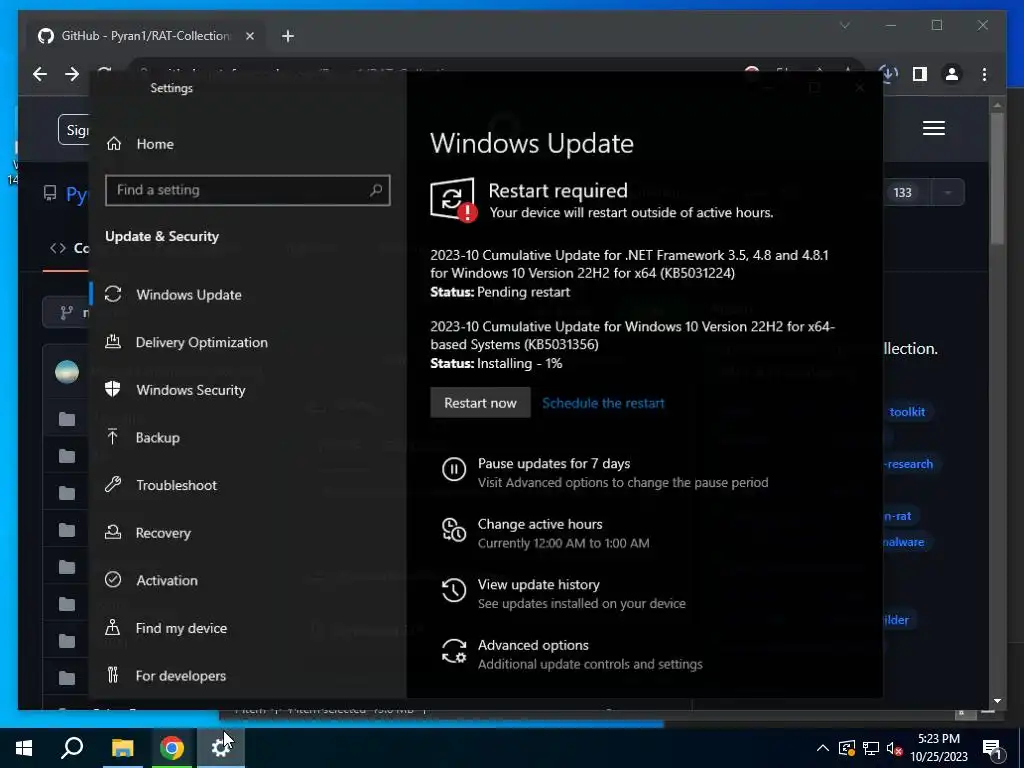Click the search magnifier in Find a setting

(x=376, y=190)
